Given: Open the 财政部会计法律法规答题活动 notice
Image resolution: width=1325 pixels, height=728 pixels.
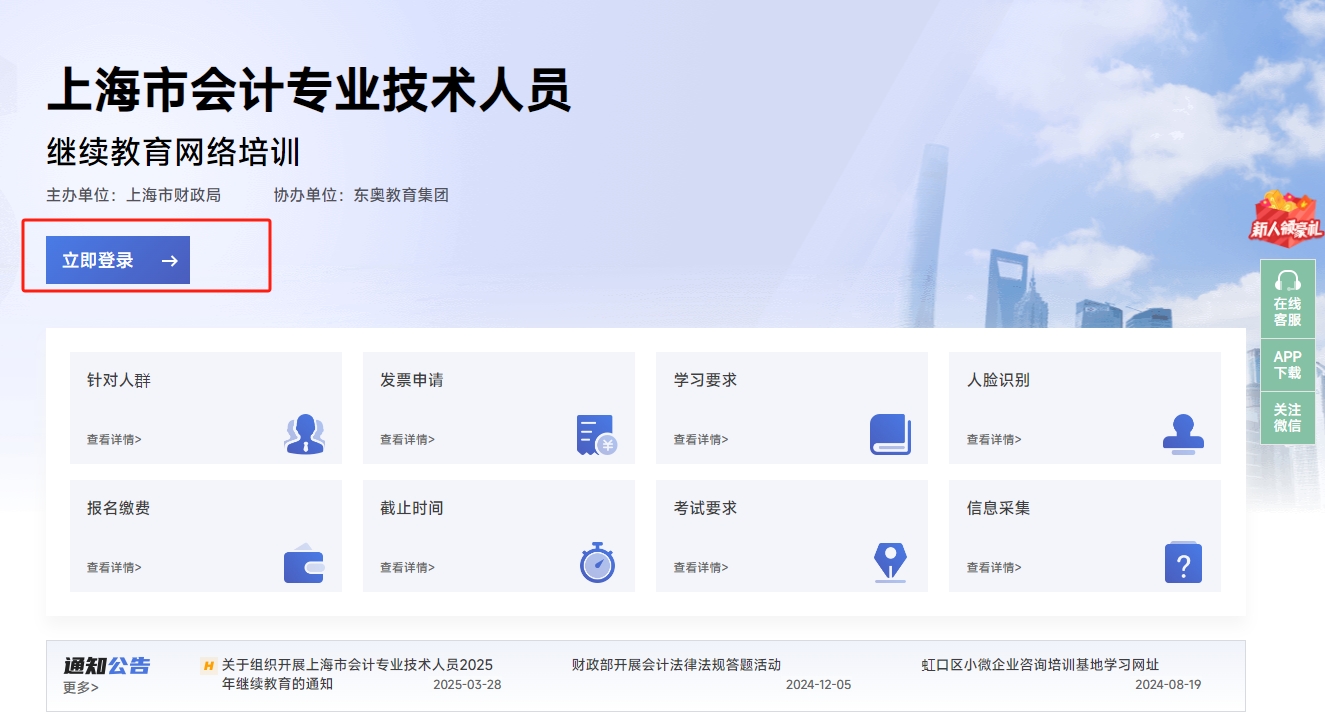Looking at the screenshot, I should coord(677,664).
